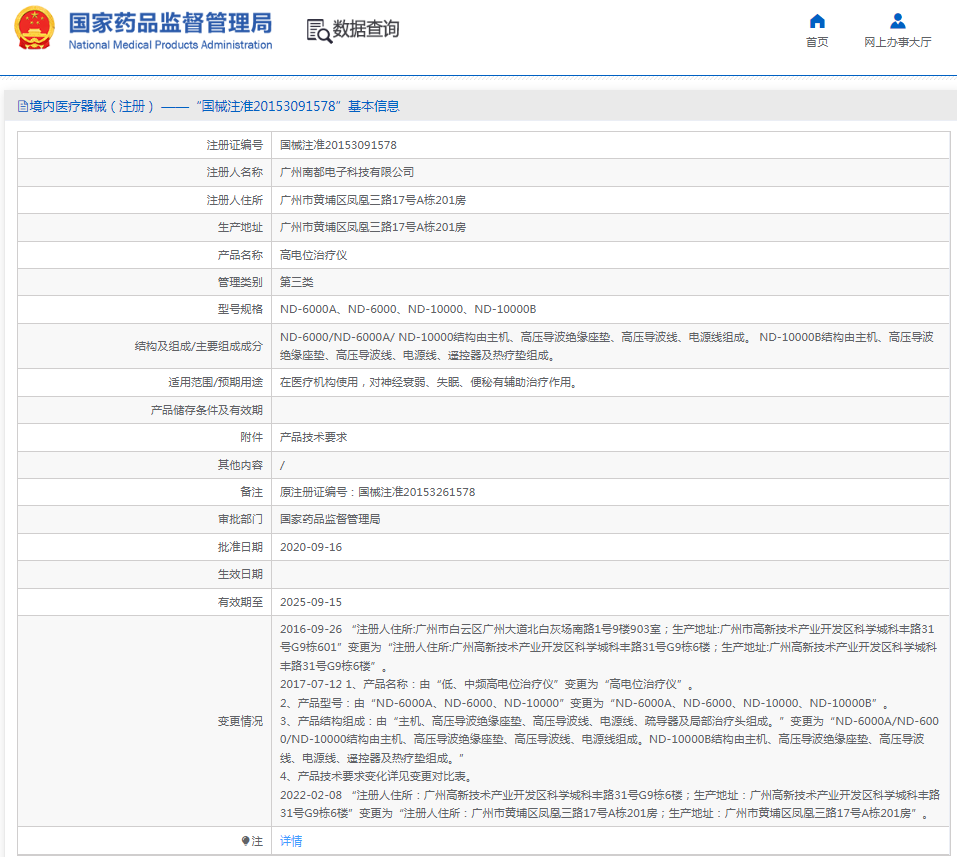Screen dimensions: 957x857
Task: Click the 原注册证编号 remark cell
Action: point(377,492)
